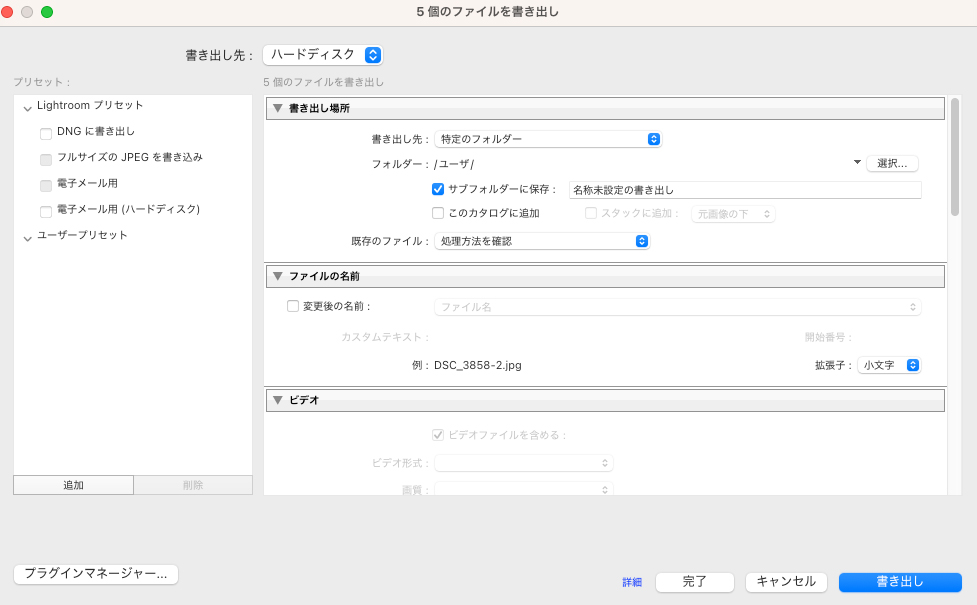Enable "フルサイズの JPEG を書き込み" preset
The width and height of the screenshot is (977, 605).
[x=46, y=157]
